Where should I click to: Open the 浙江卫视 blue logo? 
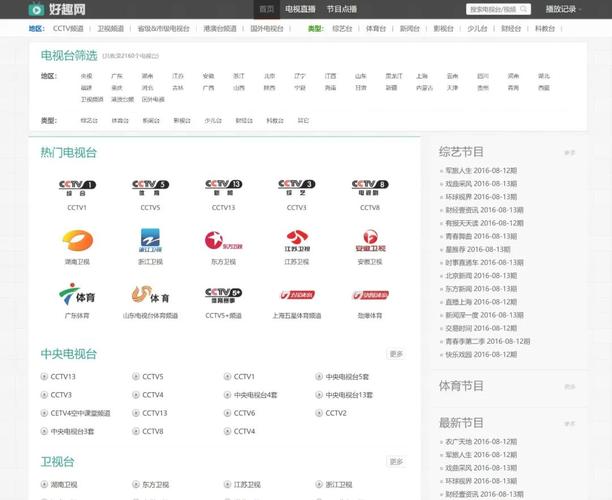(150, 240)
